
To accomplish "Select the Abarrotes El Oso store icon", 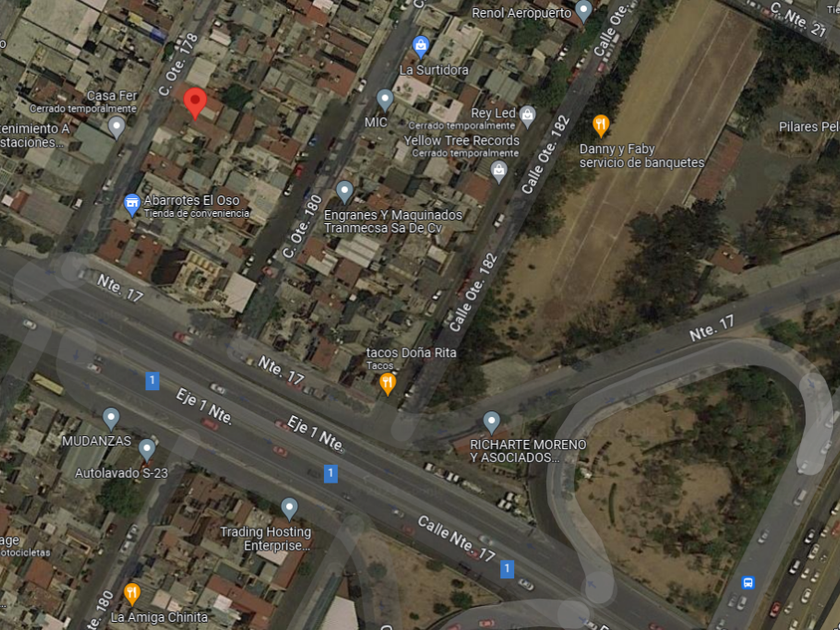I will [x=132, y=205].
